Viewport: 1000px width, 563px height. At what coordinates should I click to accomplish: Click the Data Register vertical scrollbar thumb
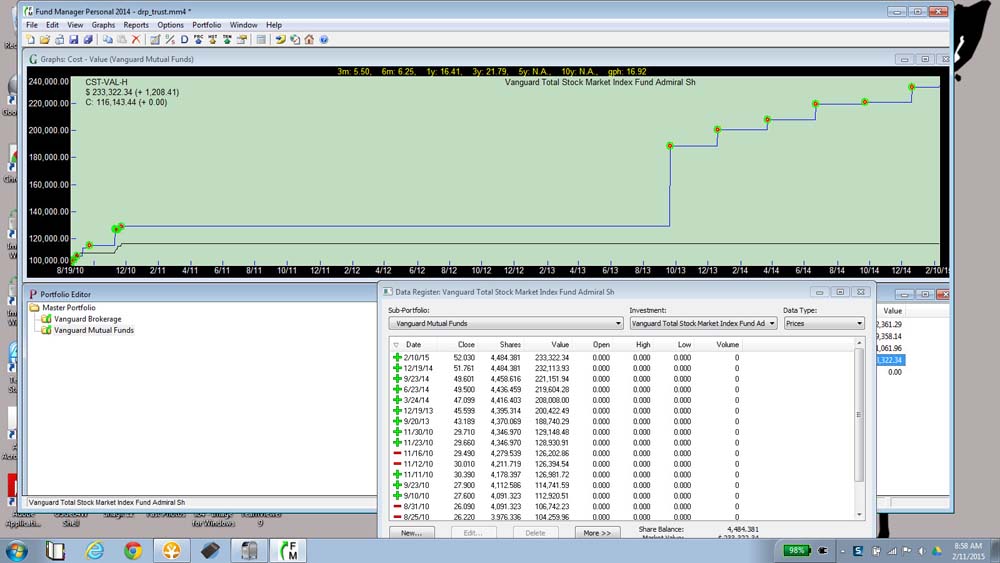[859, 415]
